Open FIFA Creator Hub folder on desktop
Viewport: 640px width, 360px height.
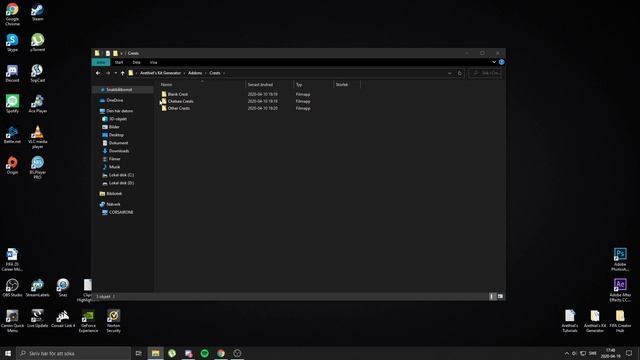click(620, 321)
